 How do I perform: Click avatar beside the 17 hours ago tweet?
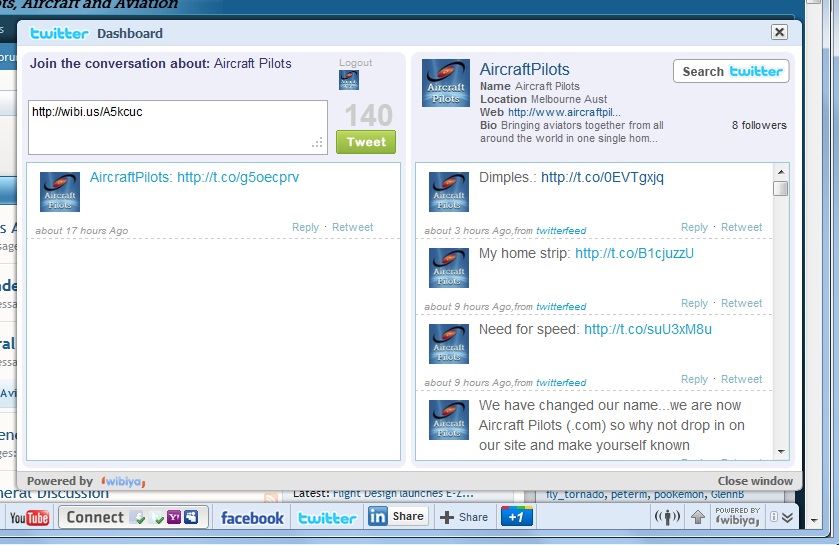[x=60, y=192]
